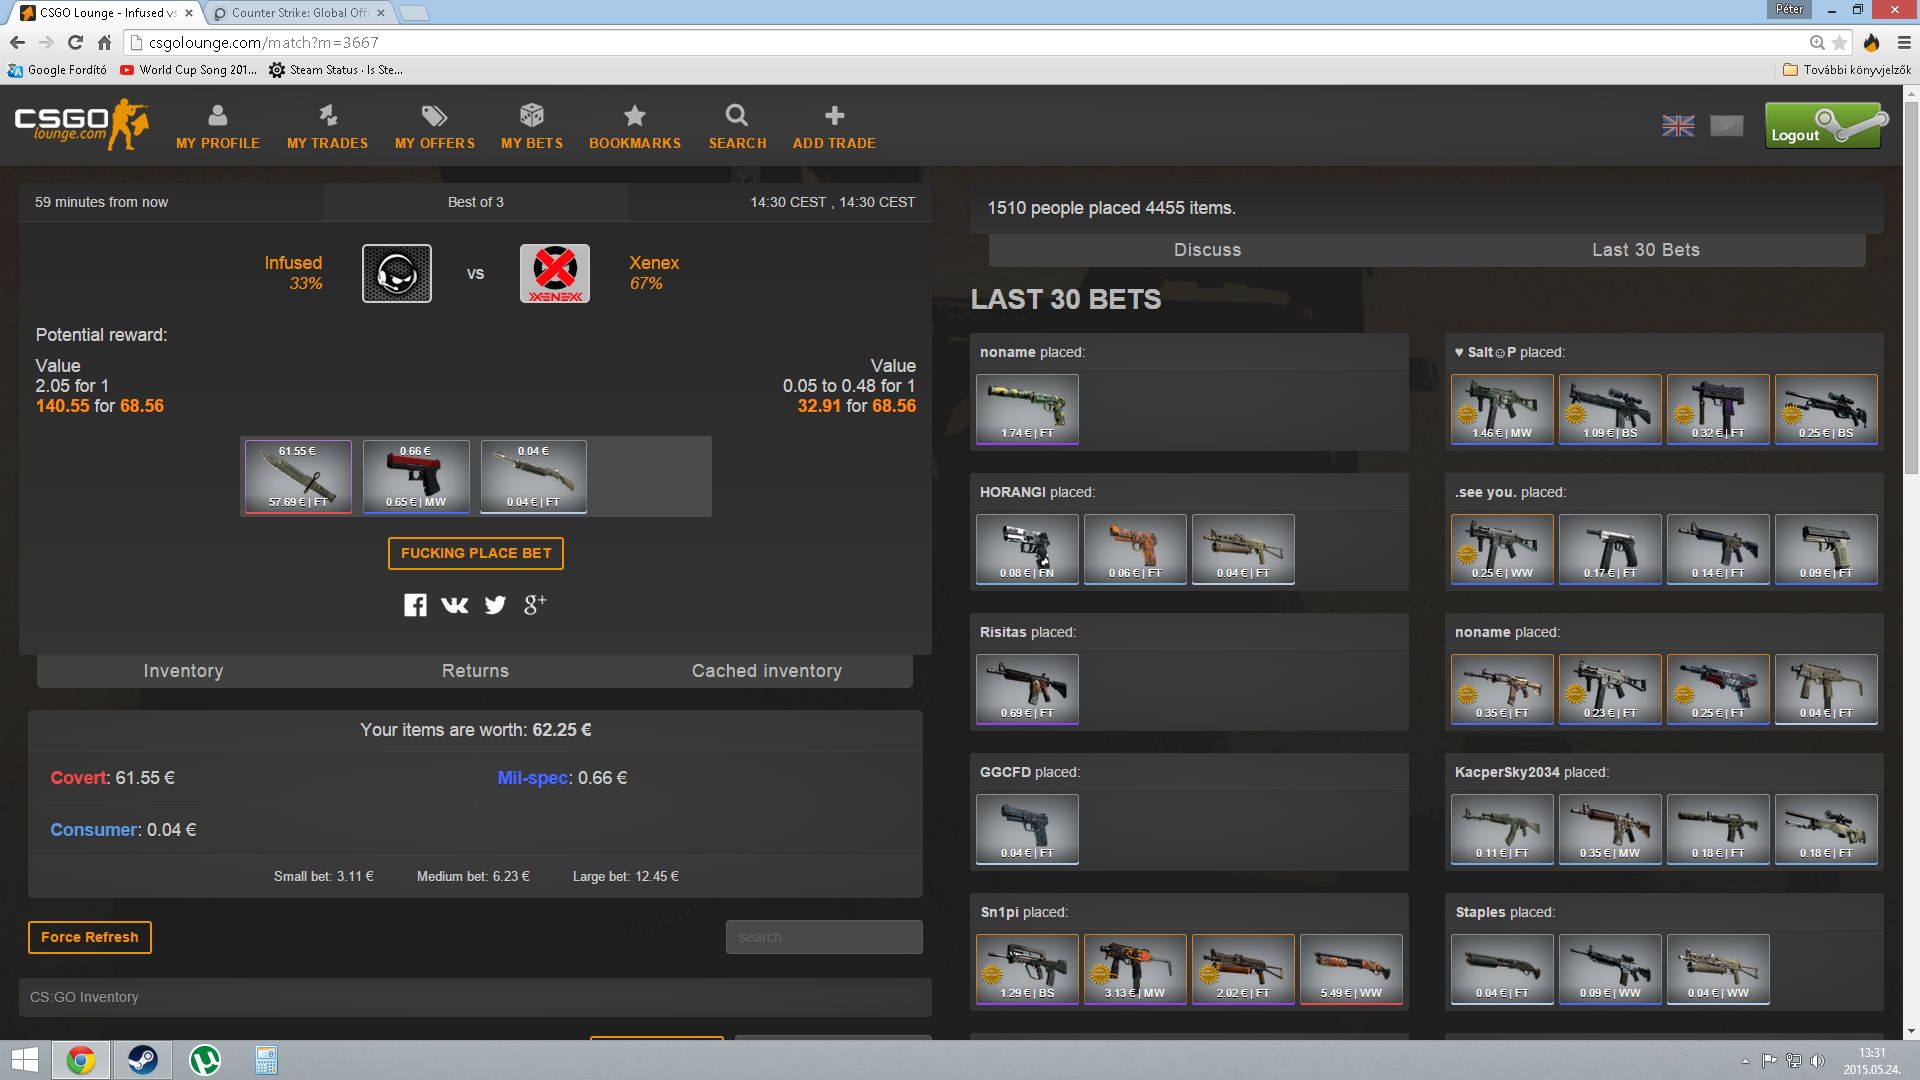Open Bookmarks star icon

click(634, 116)
